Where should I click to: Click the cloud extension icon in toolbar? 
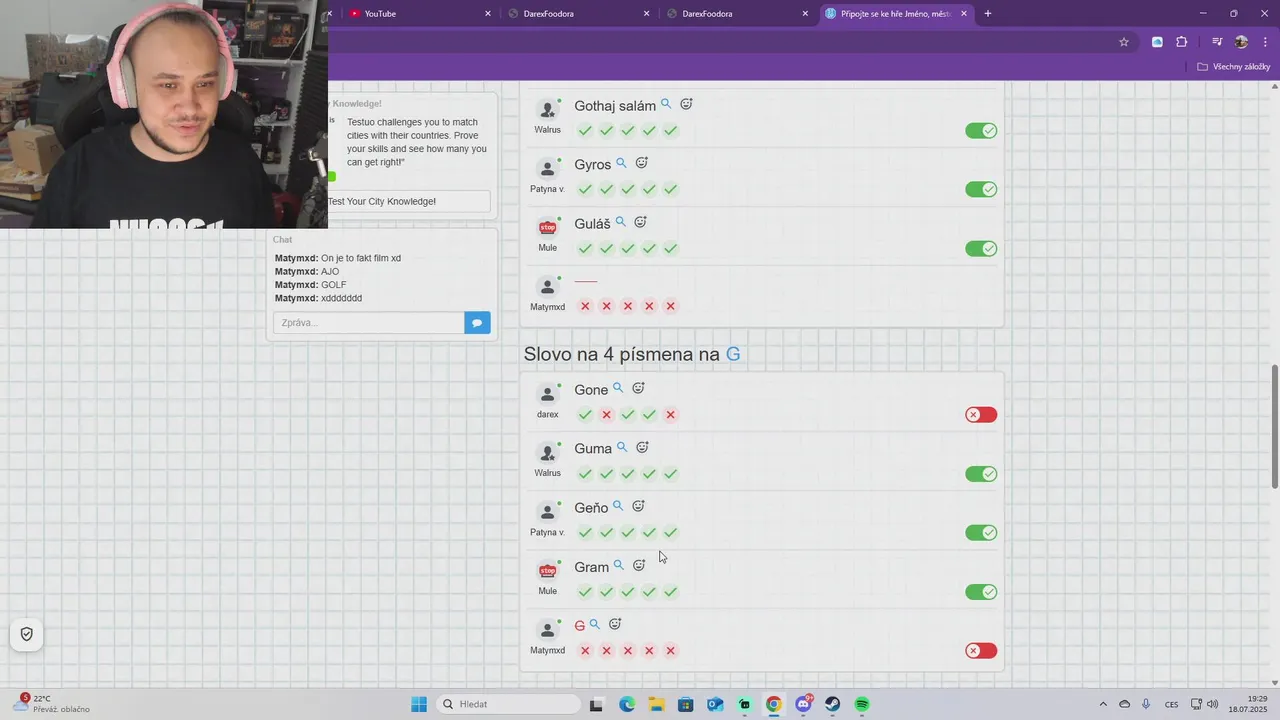tap(1157, 42)
